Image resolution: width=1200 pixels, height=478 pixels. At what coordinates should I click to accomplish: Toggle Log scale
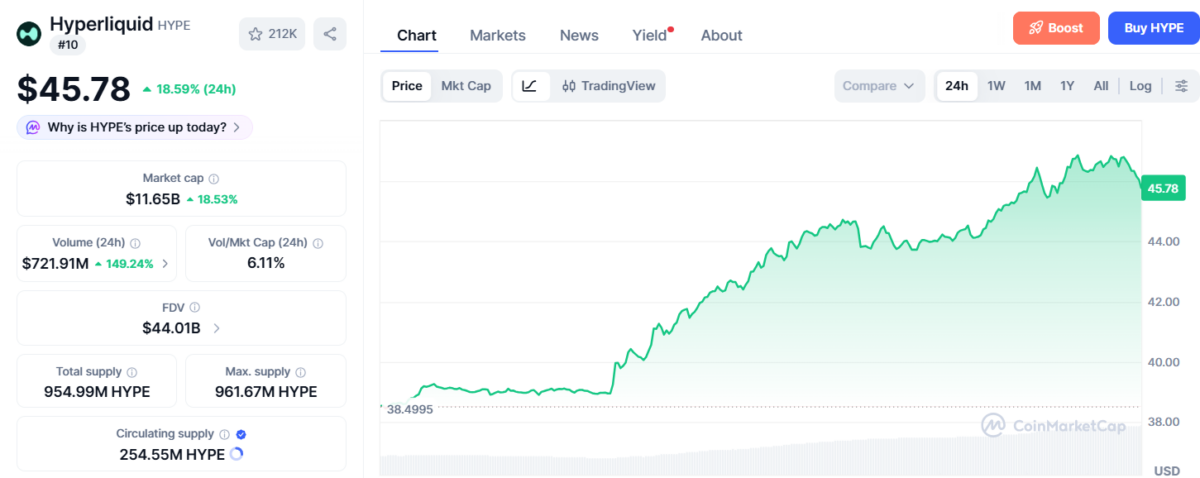click(1140, 86)
